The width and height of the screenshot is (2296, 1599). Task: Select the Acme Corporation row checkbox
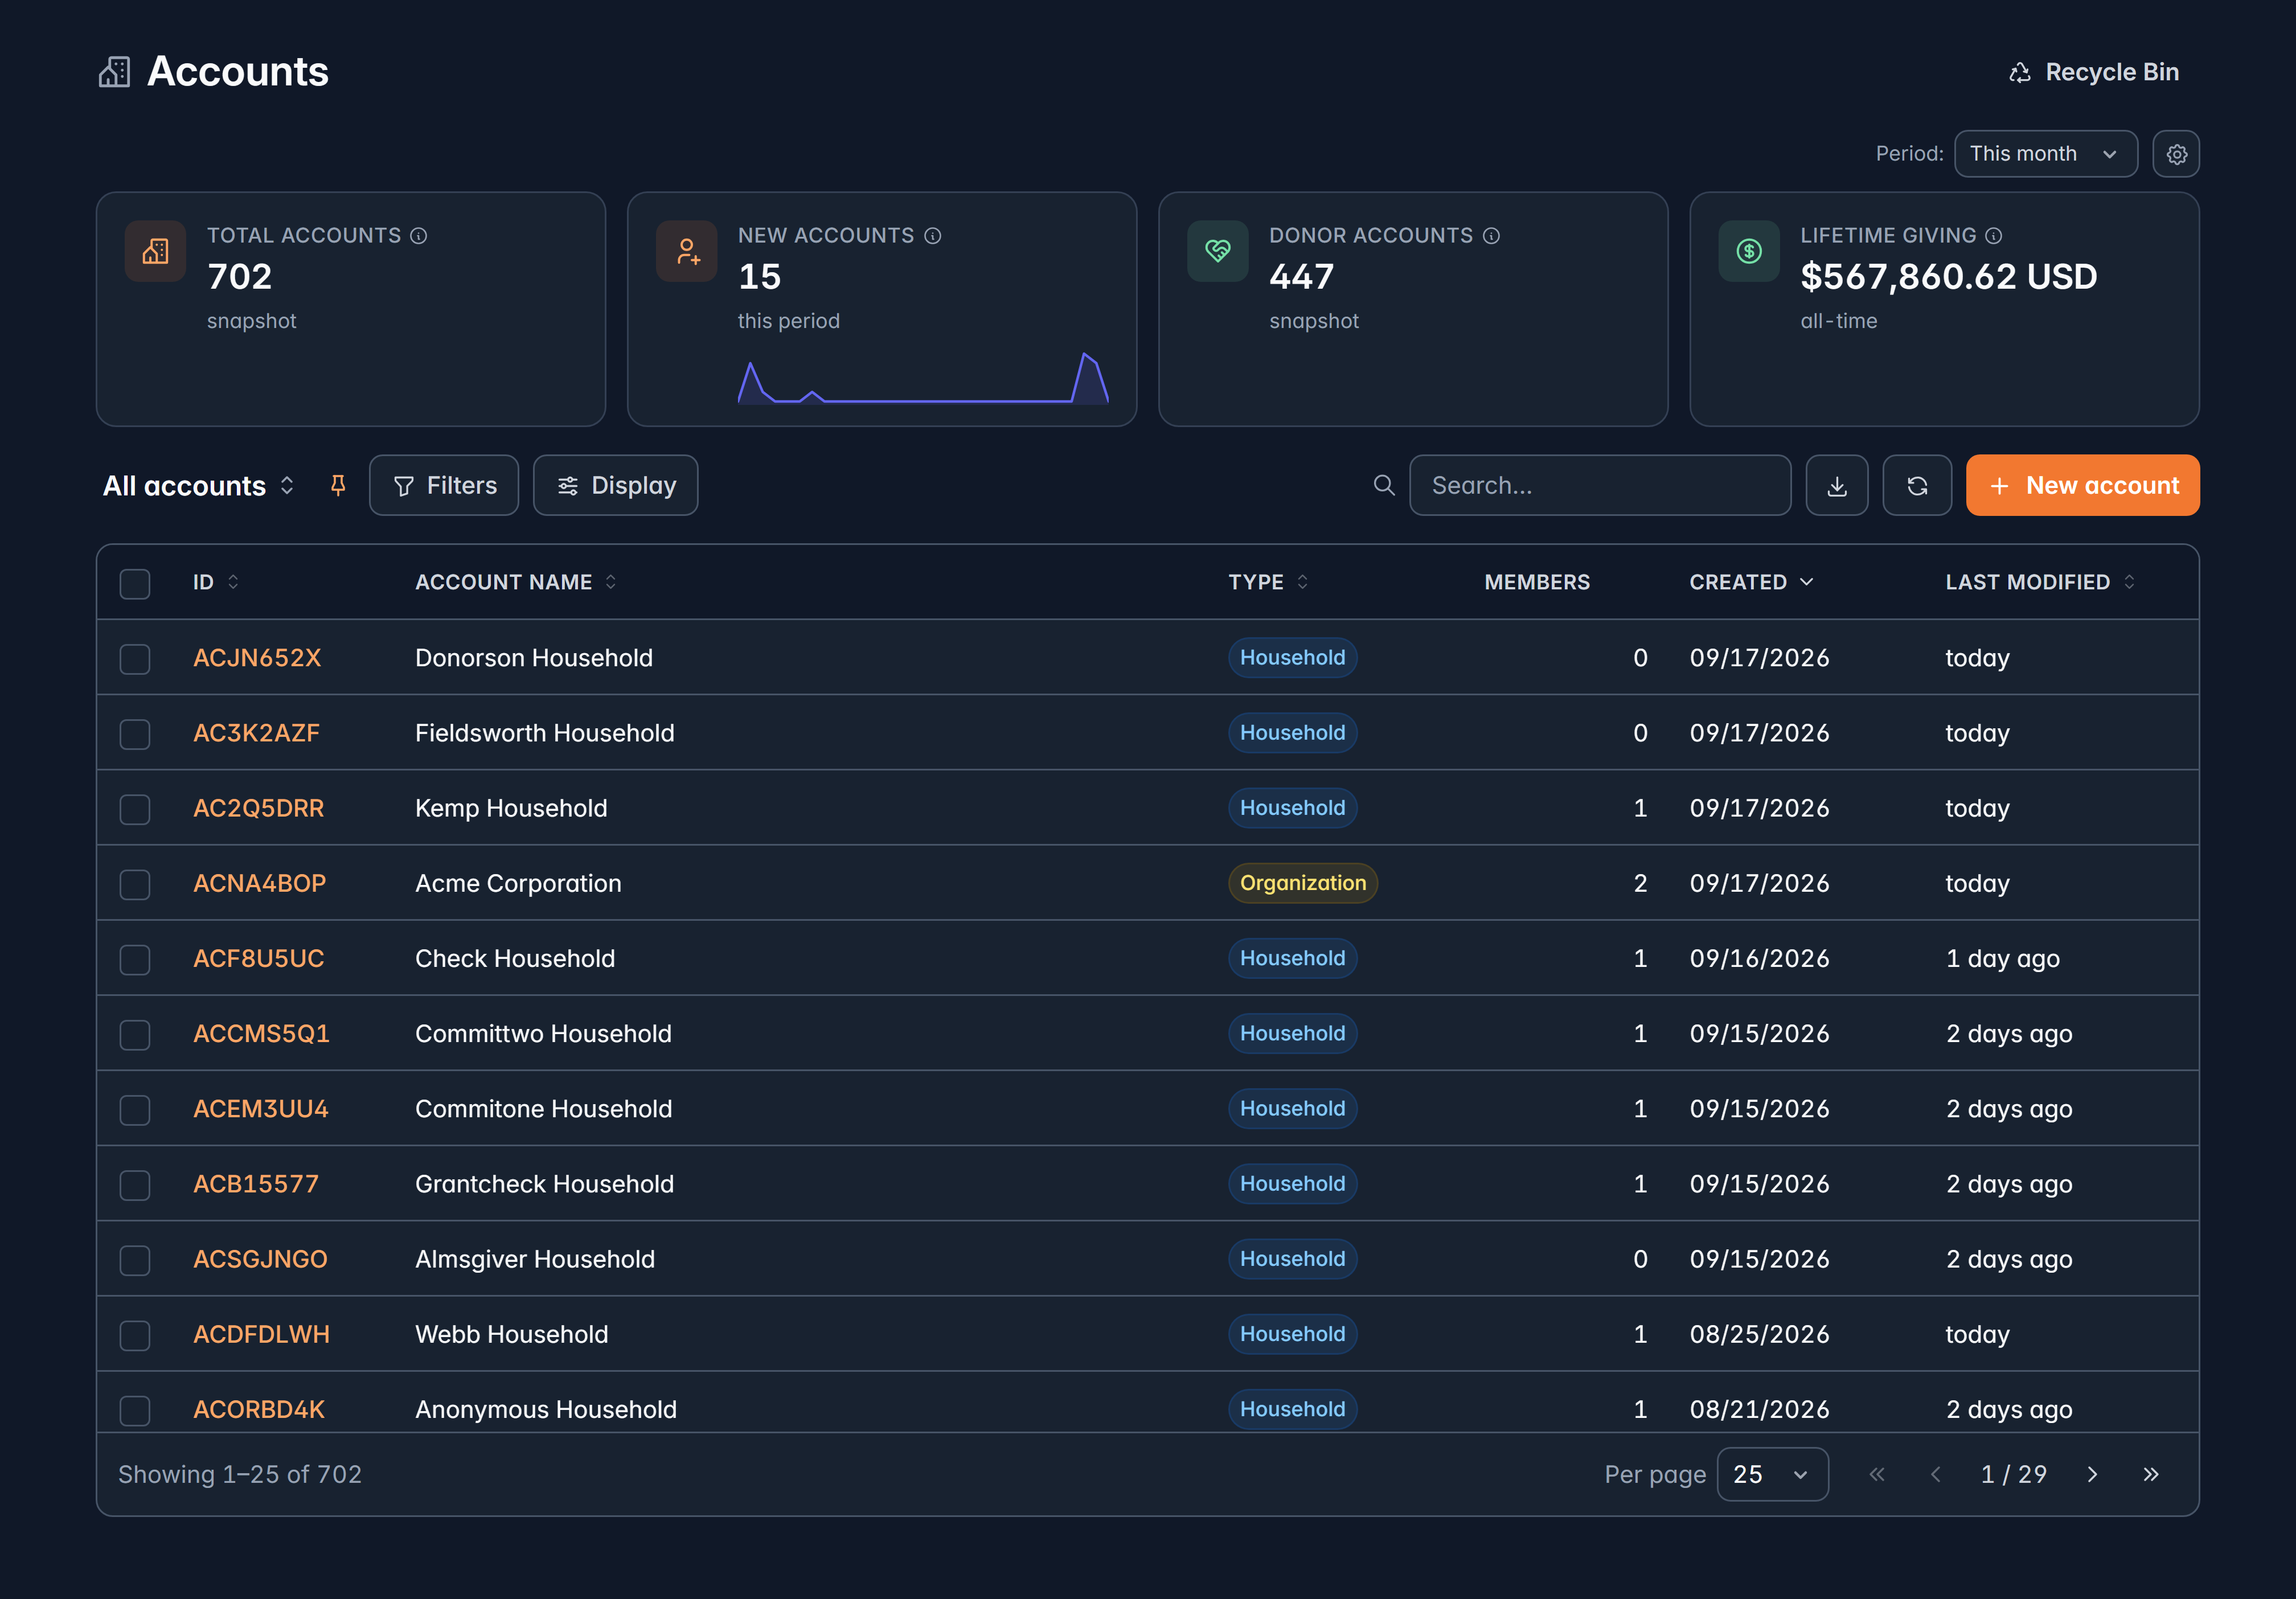(135, 884)
